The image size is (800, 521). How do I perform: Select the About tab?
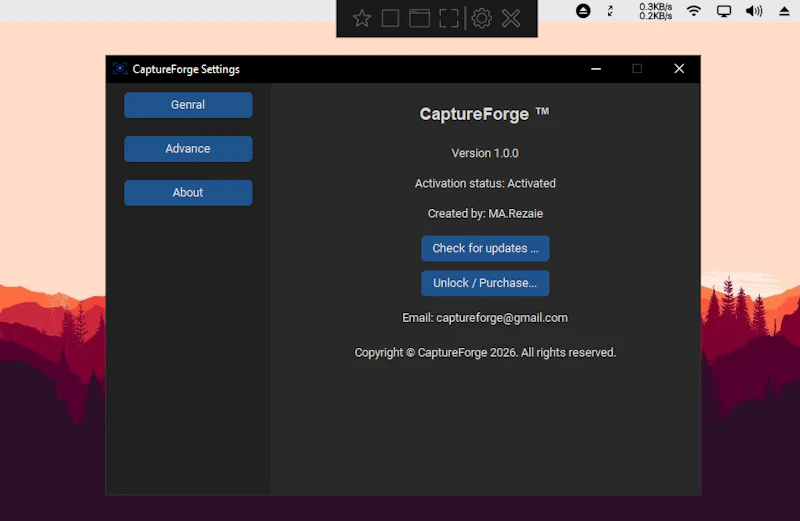(188, 192)
